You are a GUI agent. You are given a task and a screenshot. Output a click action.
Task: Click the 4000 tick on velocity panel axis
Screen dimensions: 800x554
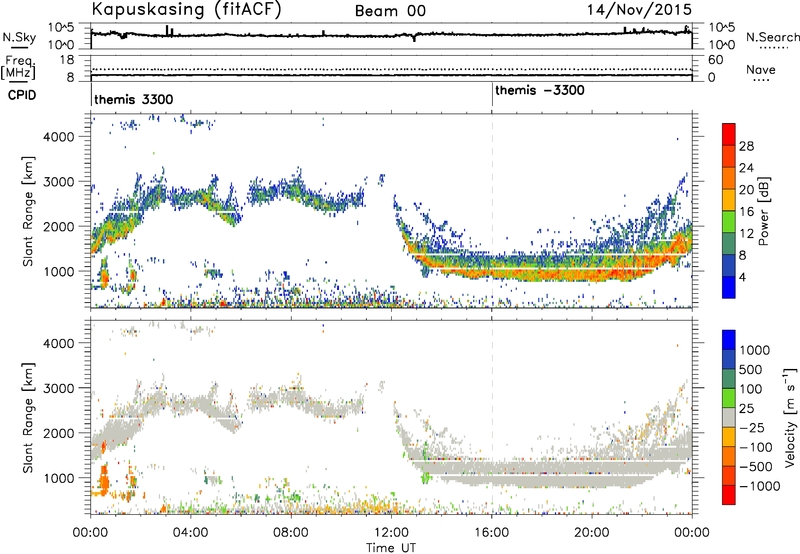click(59, 343)
